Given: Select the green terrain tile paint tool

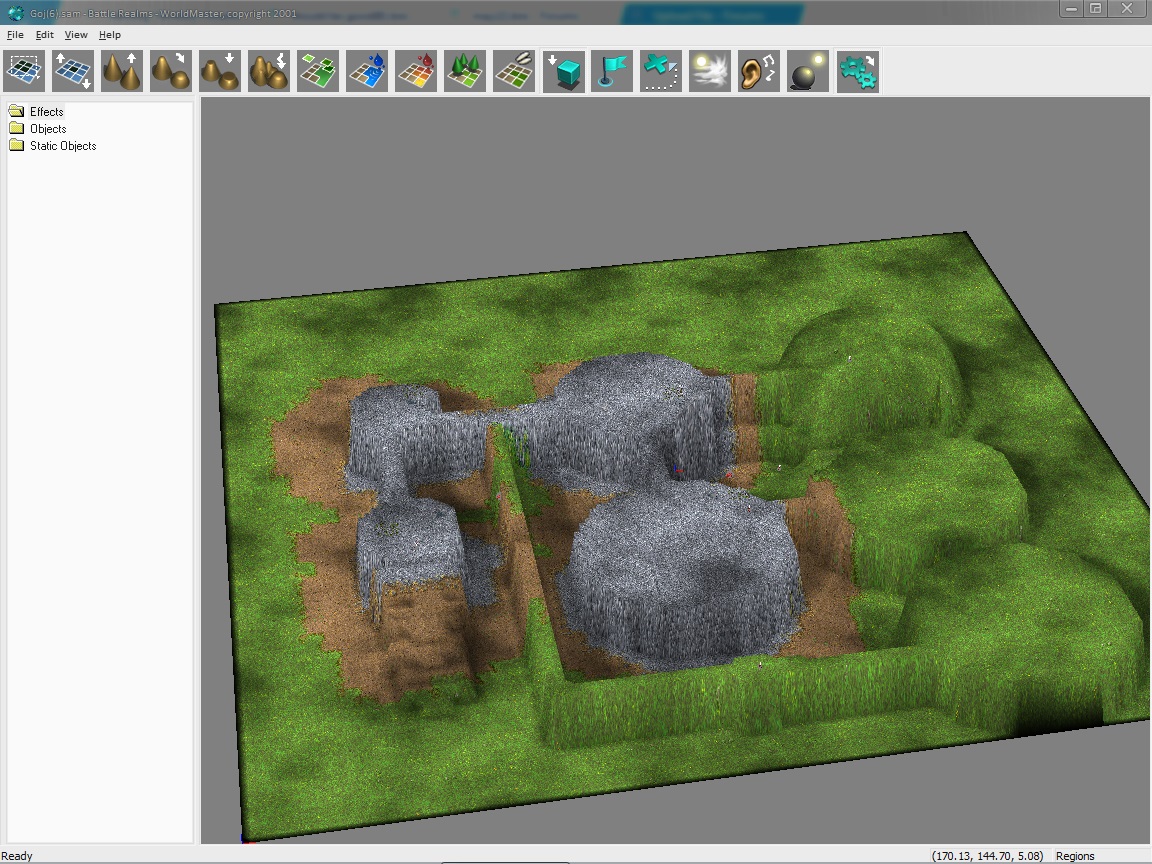Looking at the screenshot, I should click(x=318, y=71).
